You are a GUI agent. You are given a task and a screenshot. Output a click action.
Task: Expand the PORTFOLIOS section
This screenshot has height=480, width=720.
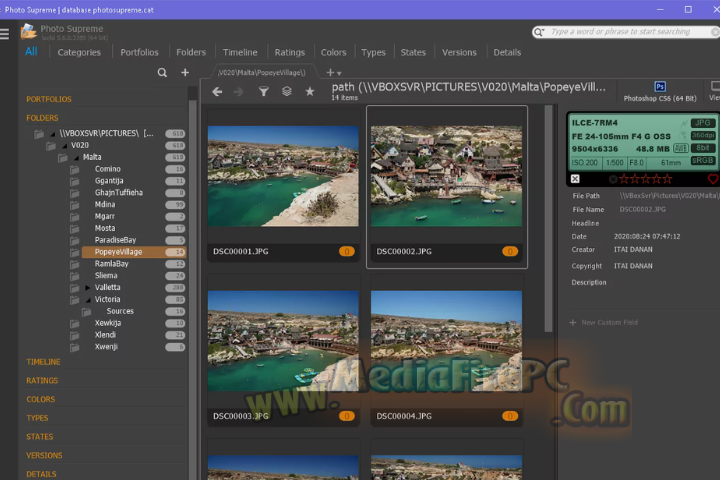pyautogui.click(x=49, y=99)
